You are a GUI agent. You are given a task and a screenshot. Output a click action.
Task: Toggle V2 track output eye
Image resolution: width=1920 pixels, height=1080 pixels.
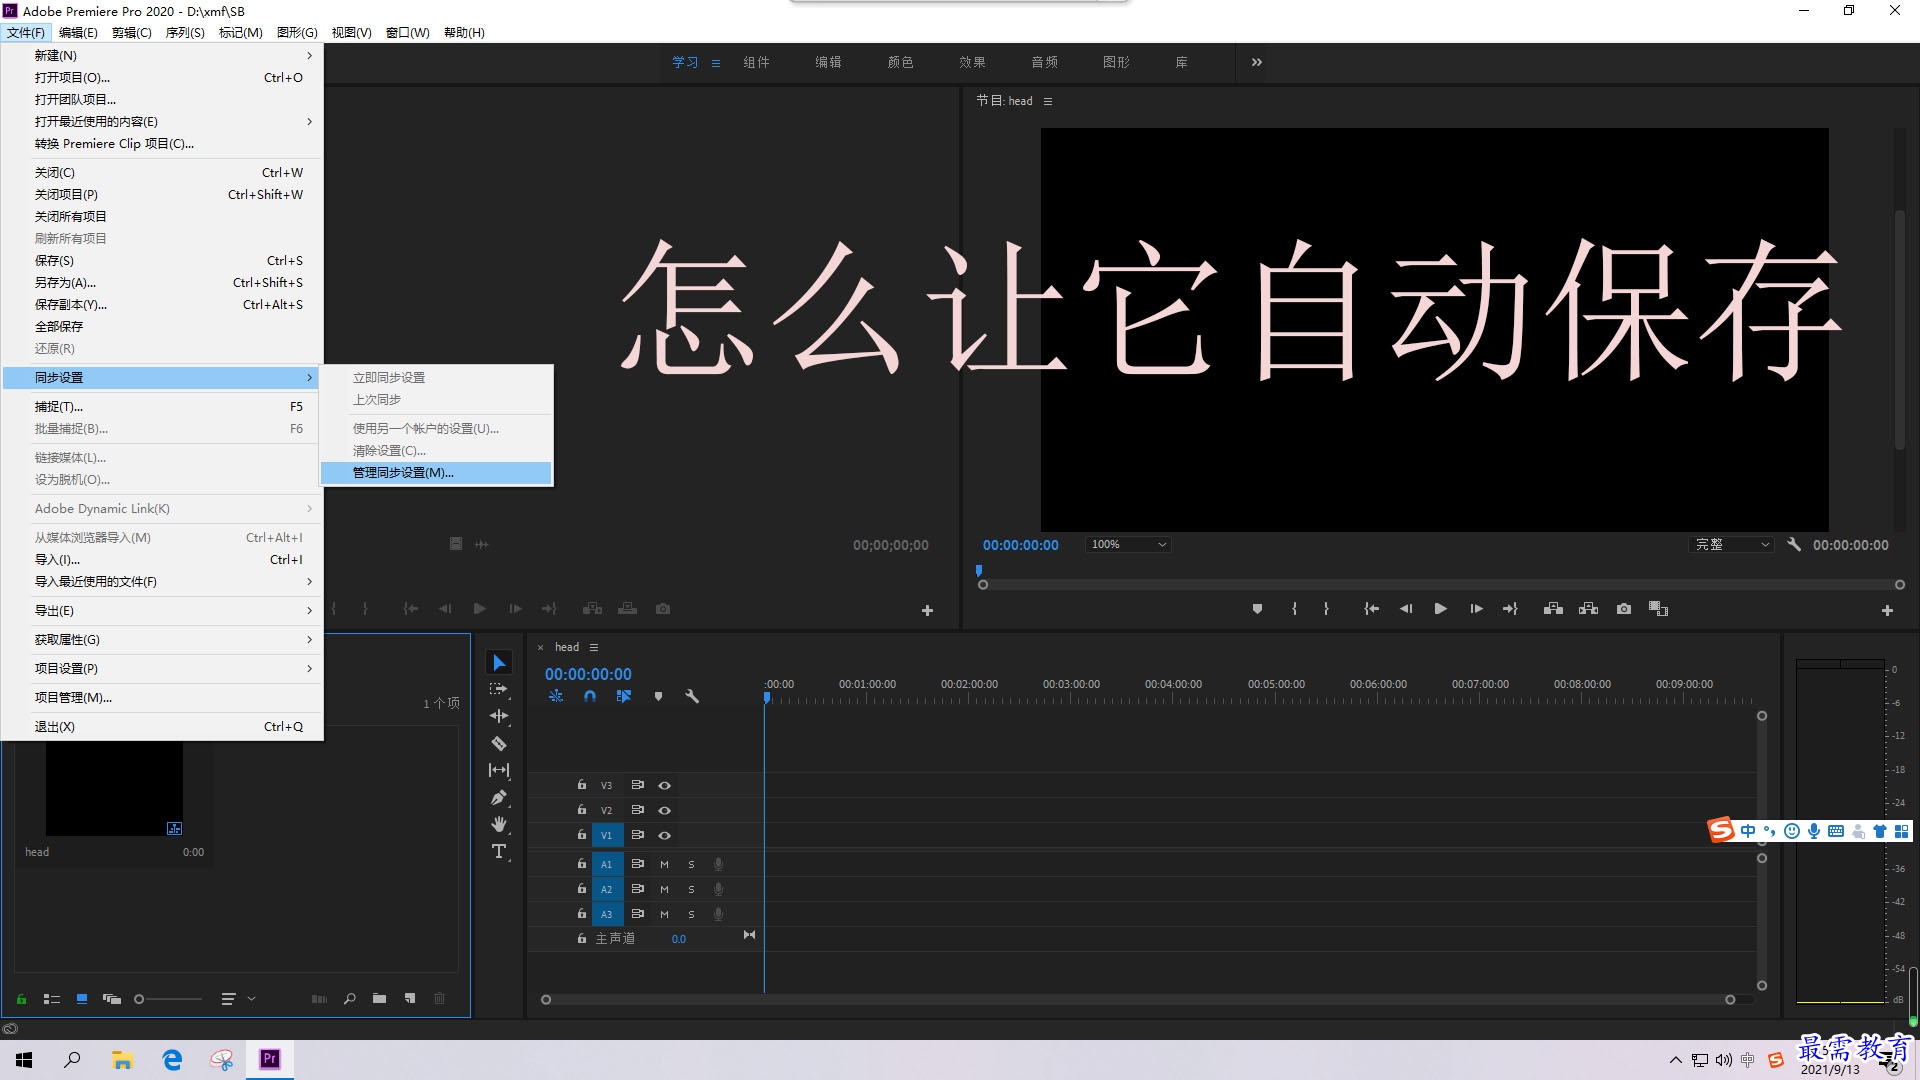click(x=664, y=810)
